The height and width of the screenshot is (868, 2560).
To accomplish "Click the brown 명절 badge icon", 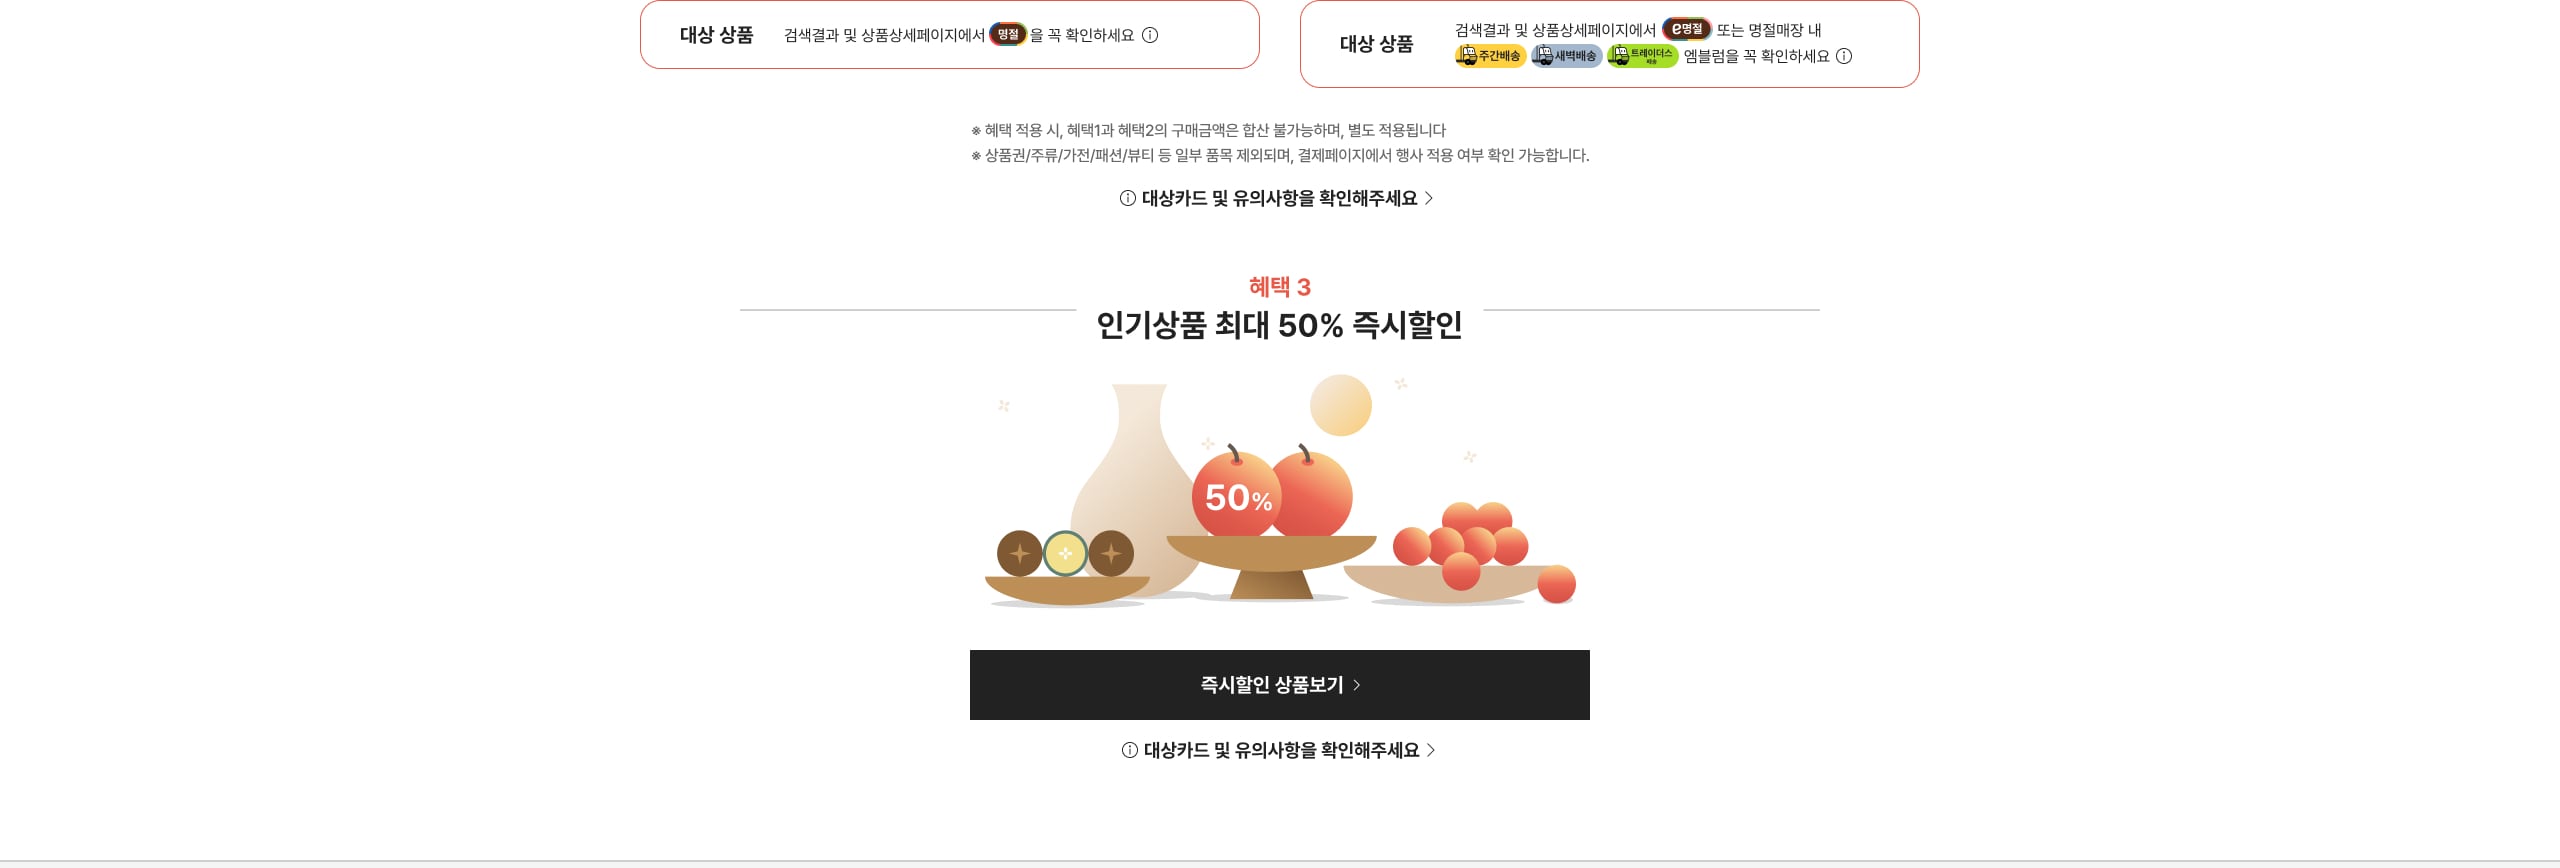I will (x=1008, y=34).
